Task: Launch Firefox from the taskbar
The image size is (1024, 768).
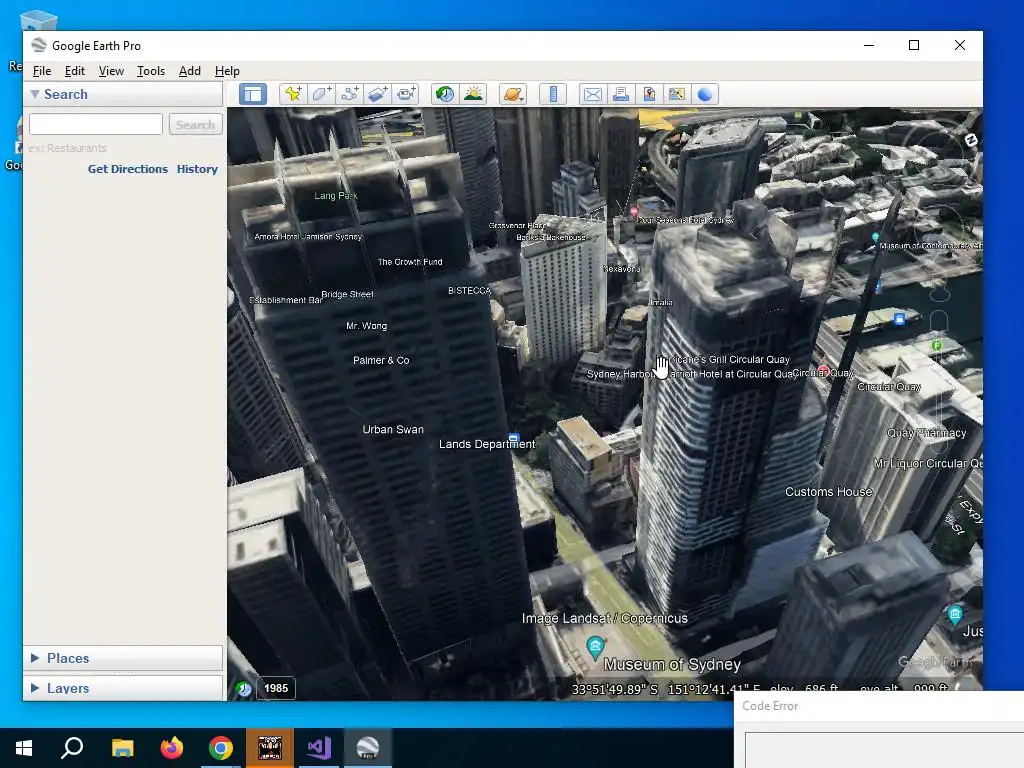Action: 172,748
